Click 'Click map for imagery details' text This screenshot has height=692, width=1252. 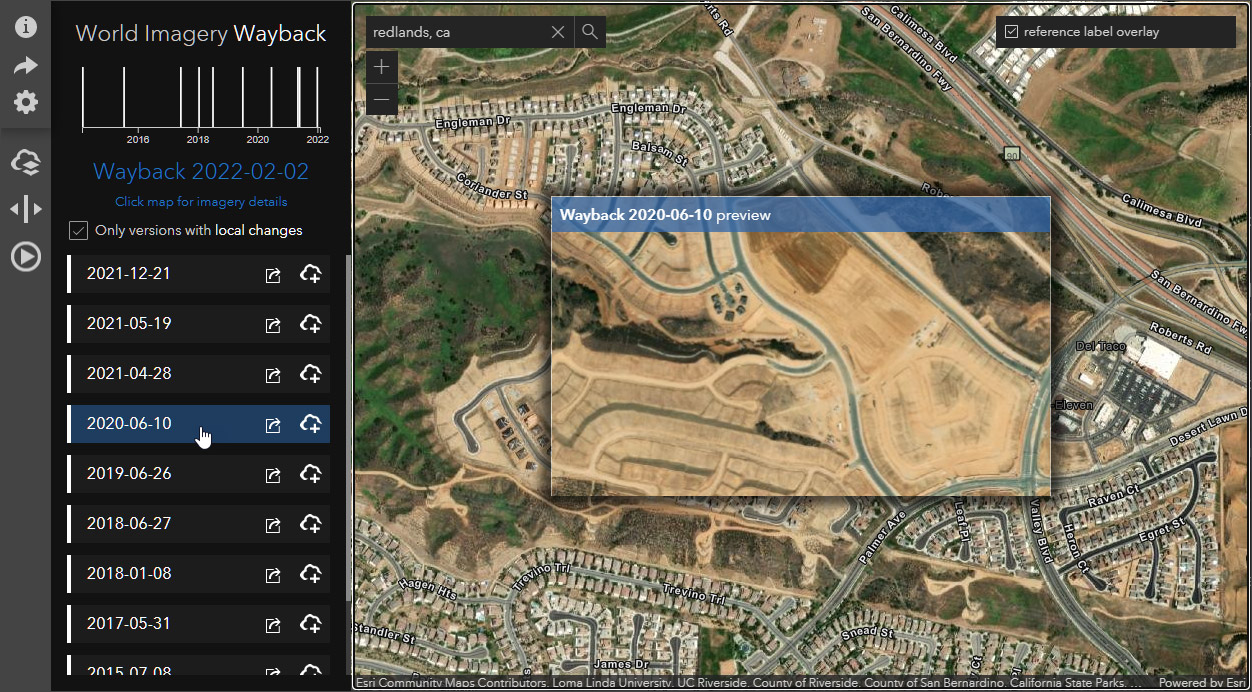(x=201, y=202)
